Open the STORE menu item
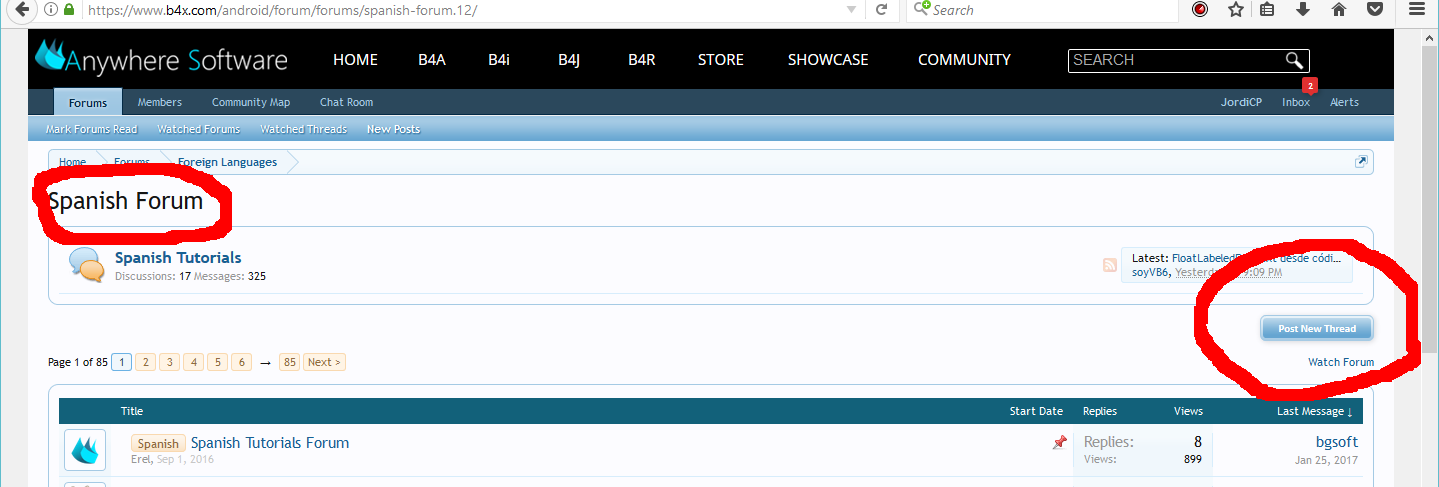Viewport: 1439px width, 487px height. [721, 60]
